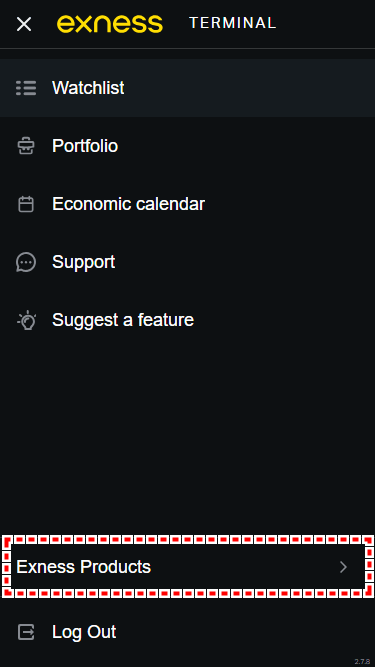
Task: Click the TERMINAL header label
Action: 233,23
